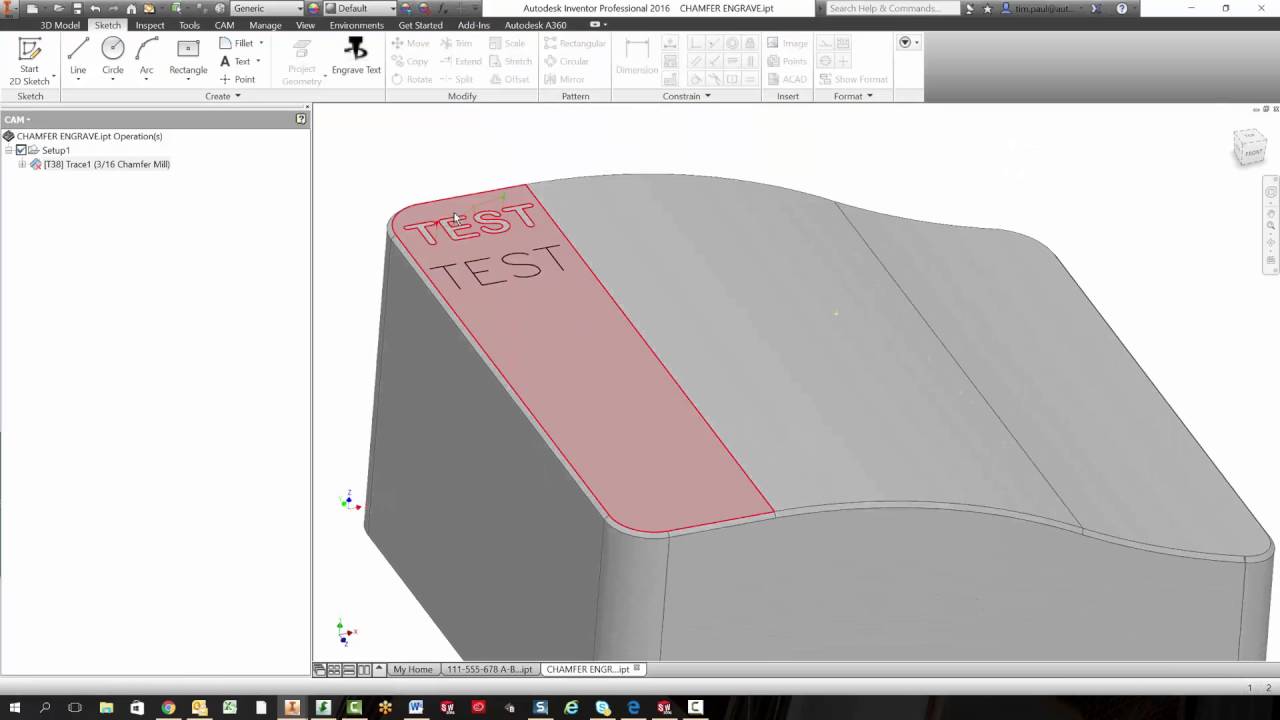Select the black TEST text on the face
The image size is (1280, 720).
[x=499, y=267]
